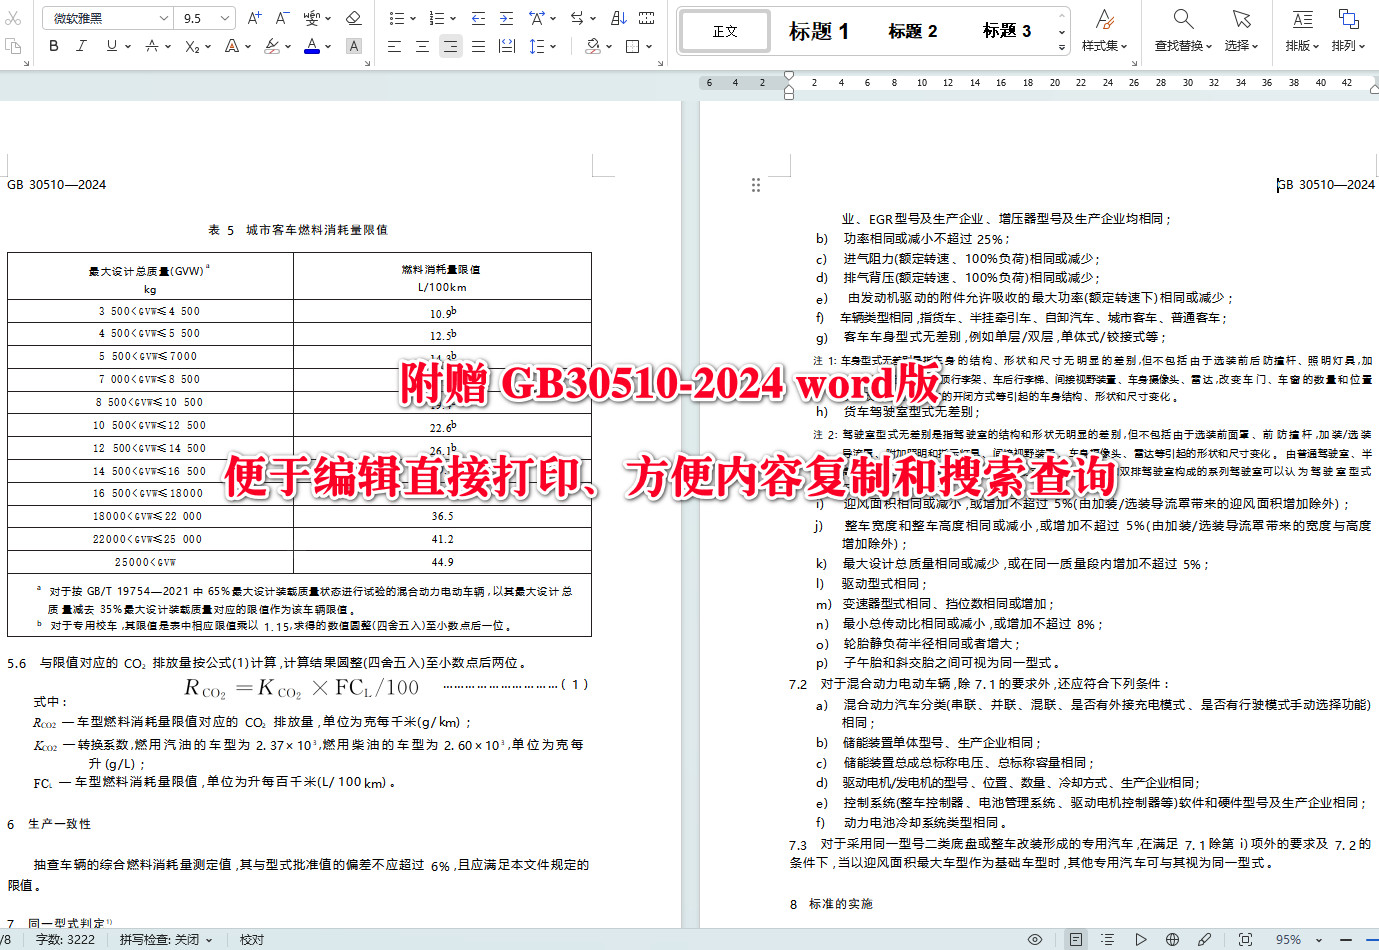Image resolution: width=1379 pixels, height=950 pixels.
Task: Center align the paragraph
Action: [423, 46]
